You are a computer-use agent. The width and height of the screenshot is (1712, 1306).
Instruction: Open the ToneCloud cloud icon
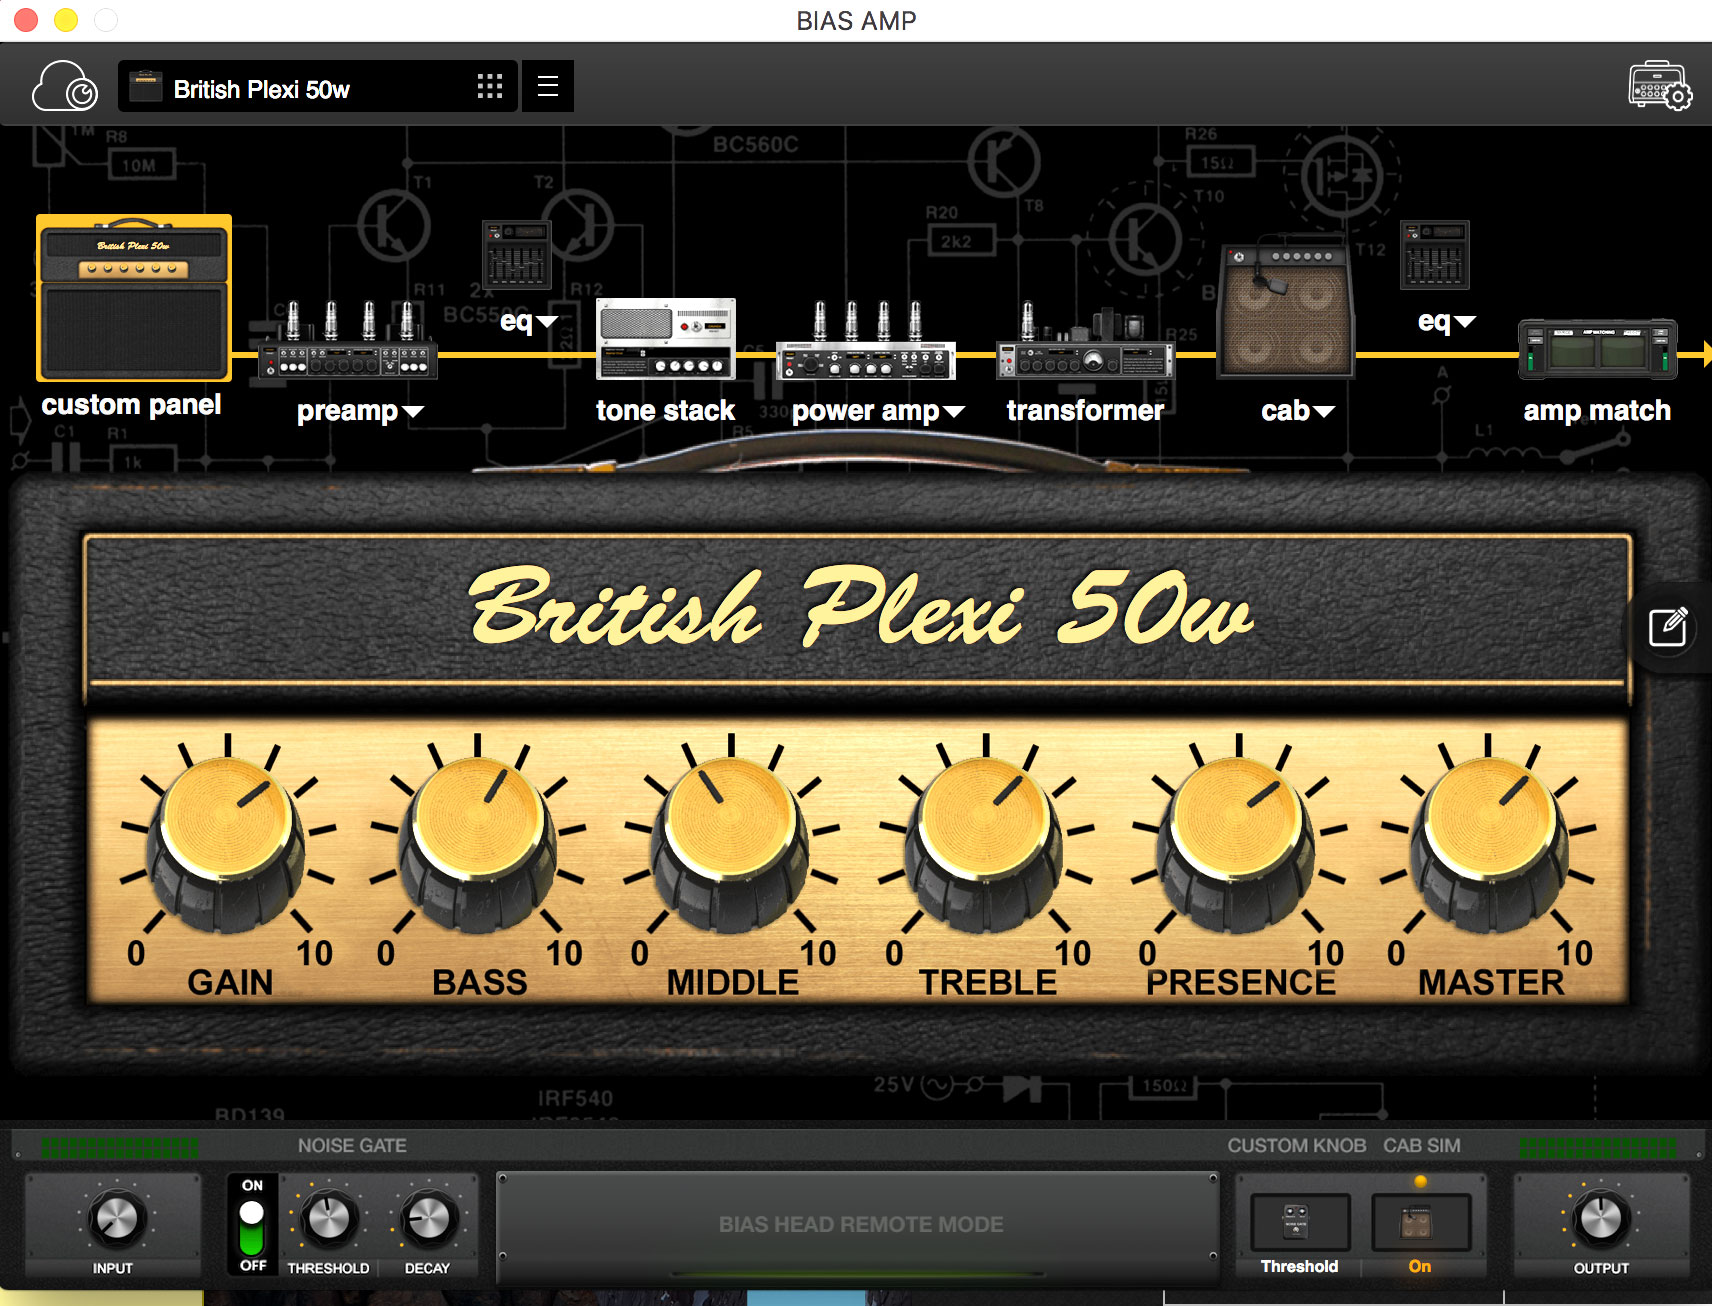(64, 87)
